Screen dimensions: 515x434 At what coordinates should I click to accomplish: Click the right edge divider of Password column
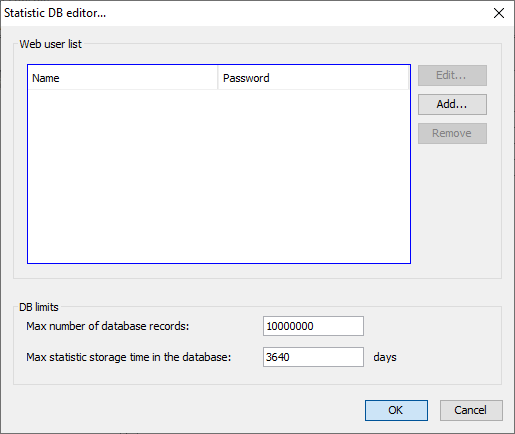coord(408,78)
